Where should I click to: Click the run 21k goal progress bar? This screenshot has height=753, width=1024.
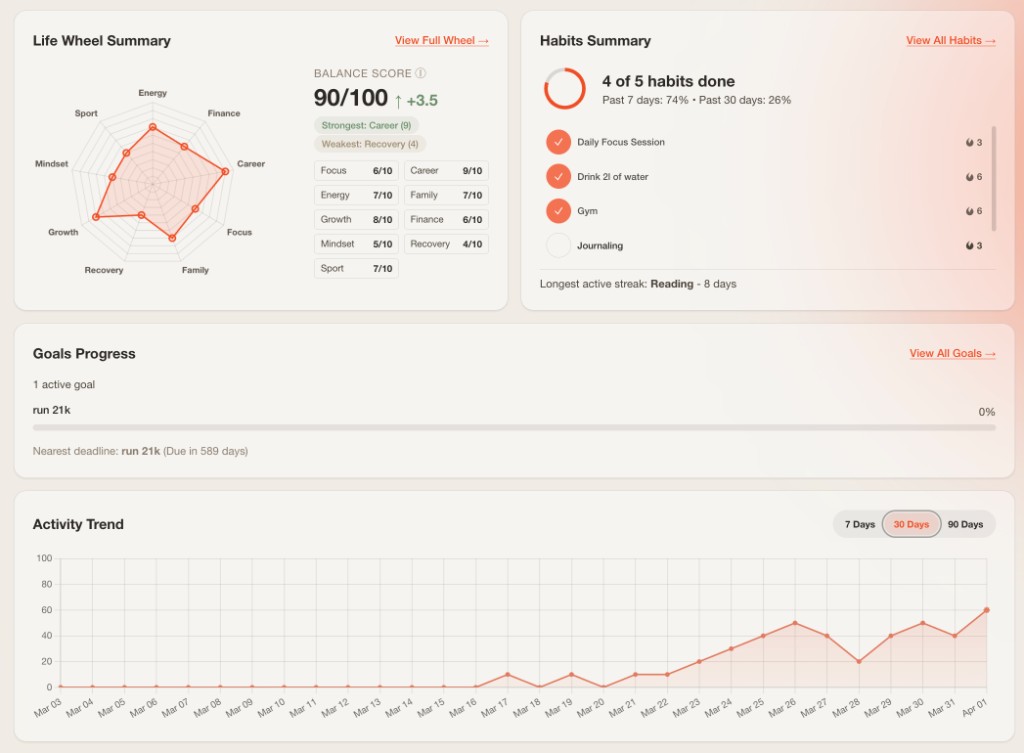tap(514, 428)
